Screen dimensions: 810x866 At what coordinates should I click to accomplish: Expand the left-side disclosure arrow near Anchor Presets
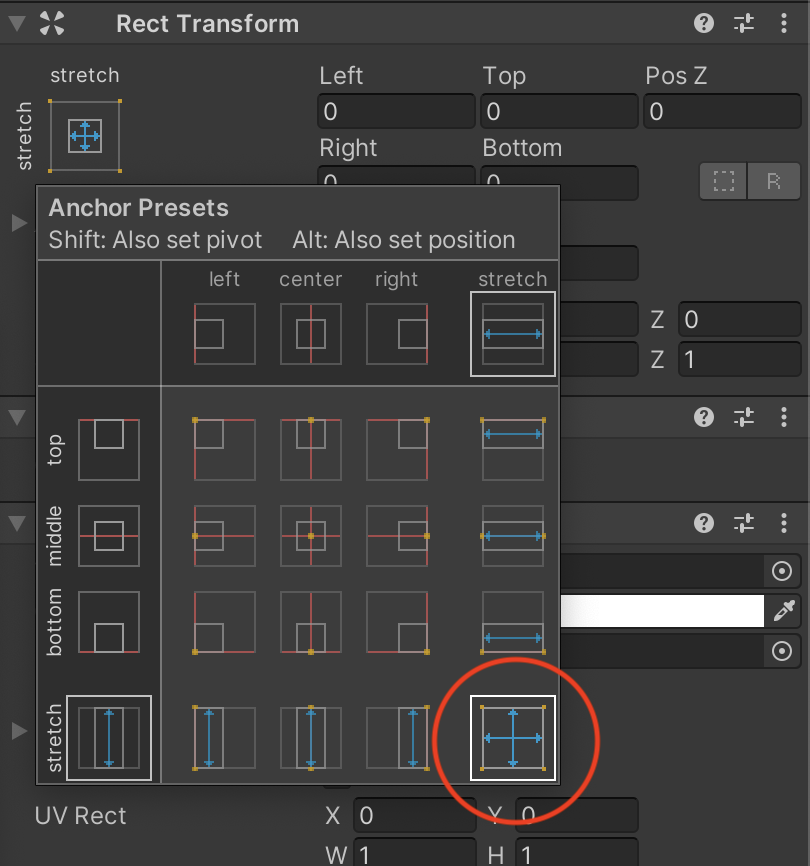(x=18, y=223)
